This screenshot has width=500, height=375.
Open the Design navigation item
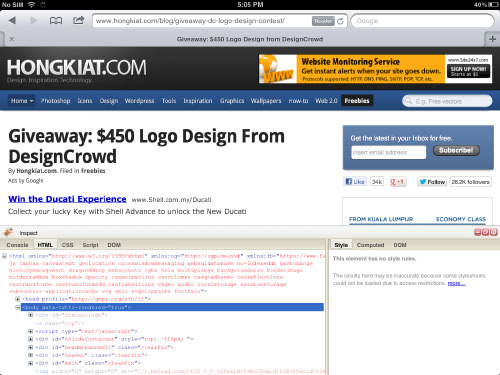(109, 101)
